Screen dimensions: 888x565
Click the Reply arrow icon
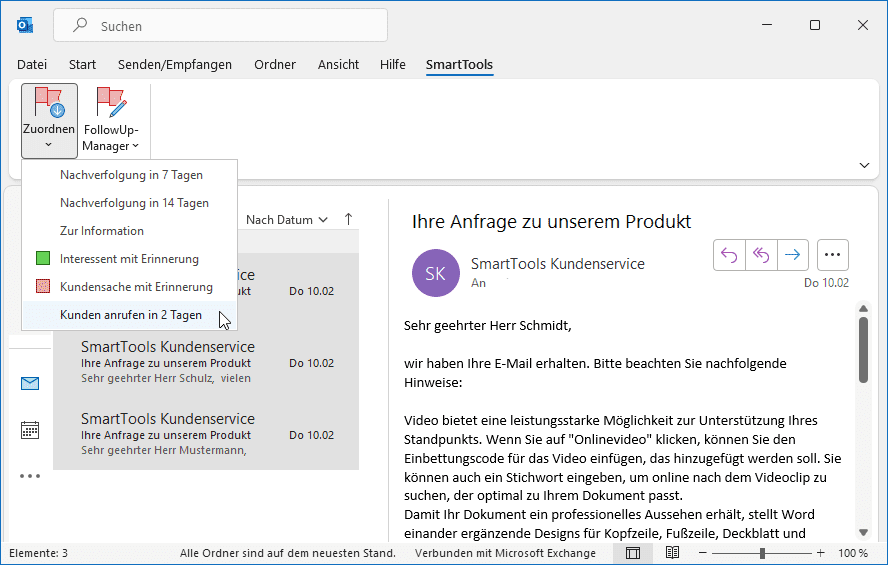[x=728, y=255]
